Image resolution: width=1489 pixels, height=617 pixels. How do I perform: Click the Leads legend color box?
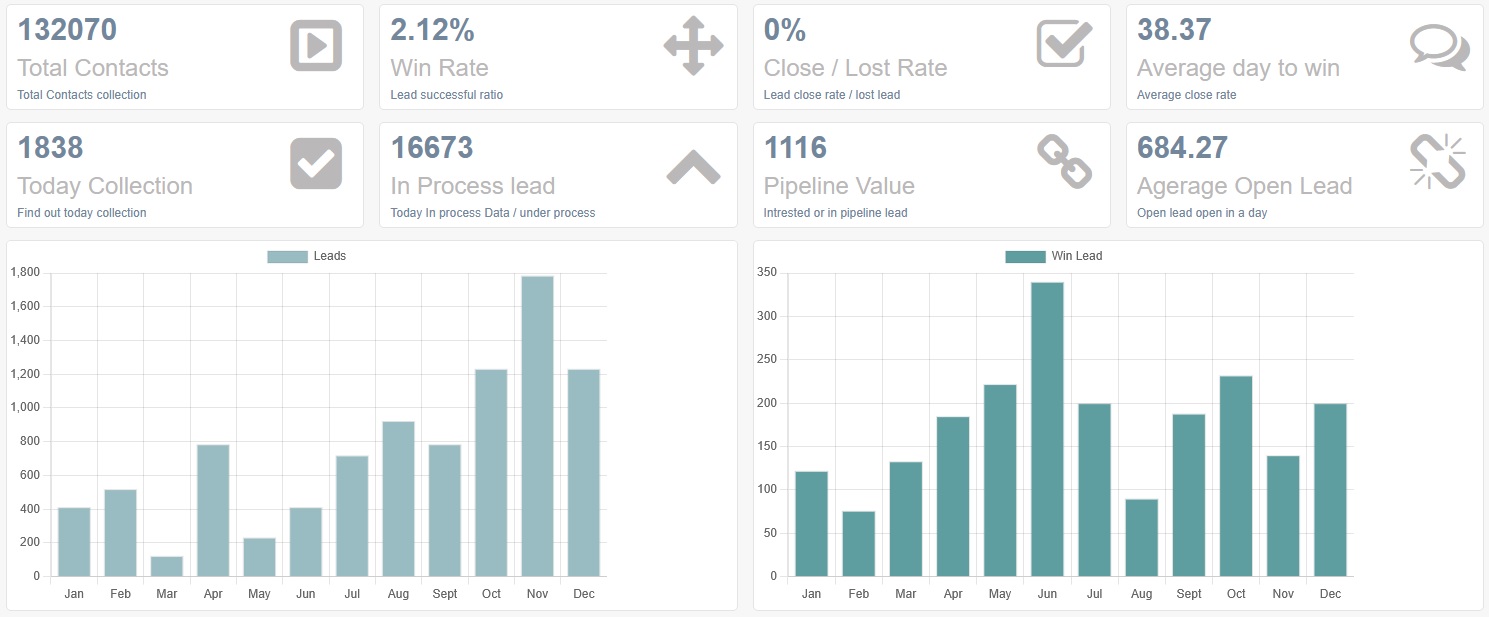(x=287, y=257)
